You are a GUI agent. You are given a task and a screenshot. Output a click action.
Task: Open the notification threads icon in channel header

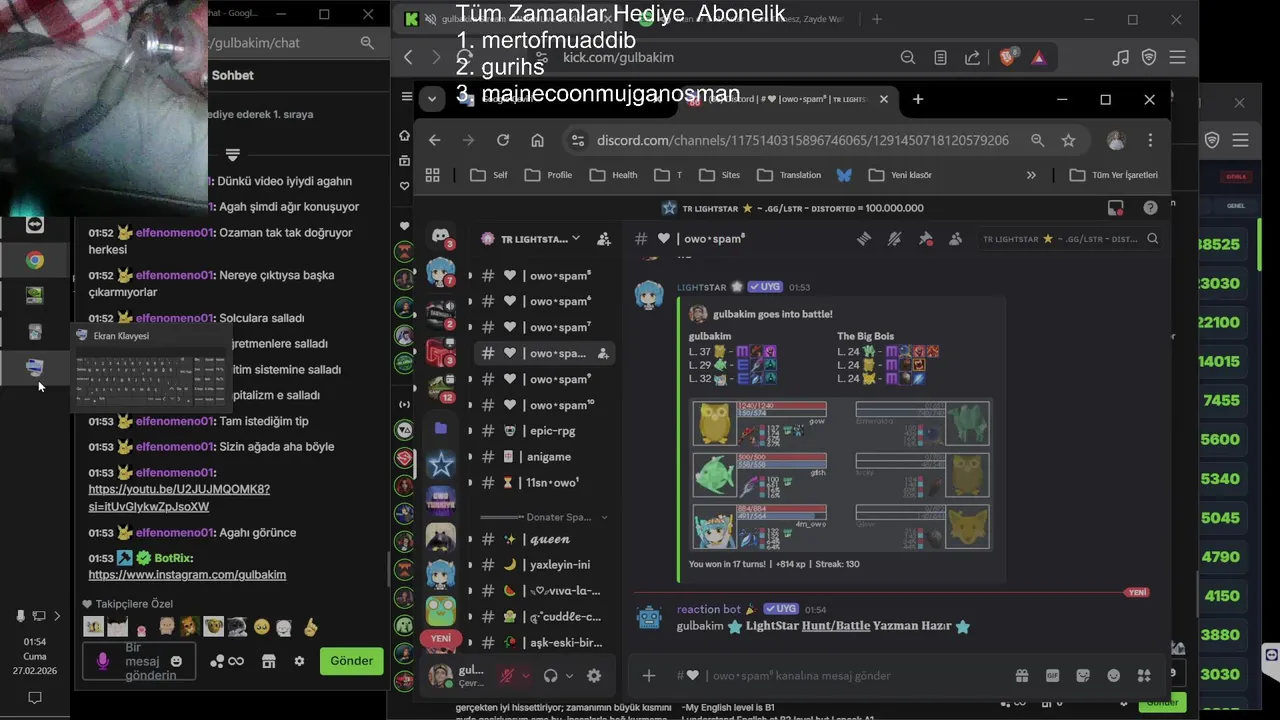tap(864, 239)
